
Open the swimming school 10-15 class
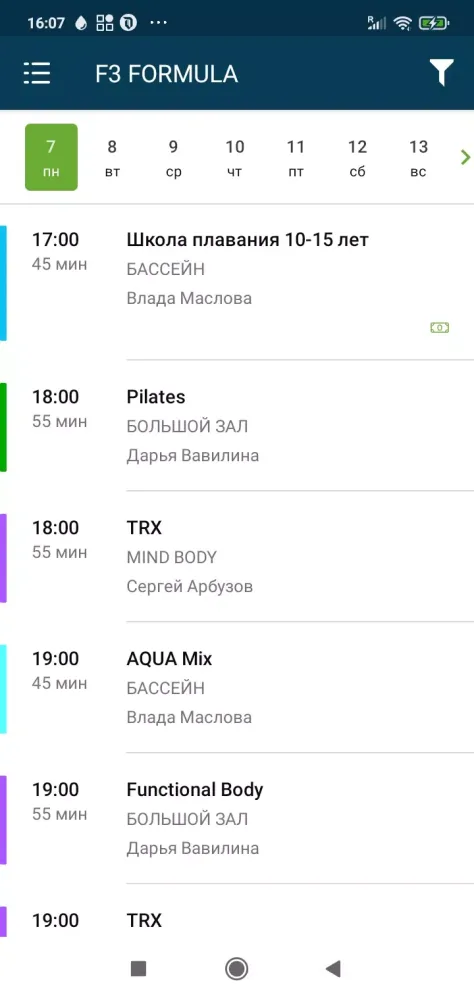point(237,282)
